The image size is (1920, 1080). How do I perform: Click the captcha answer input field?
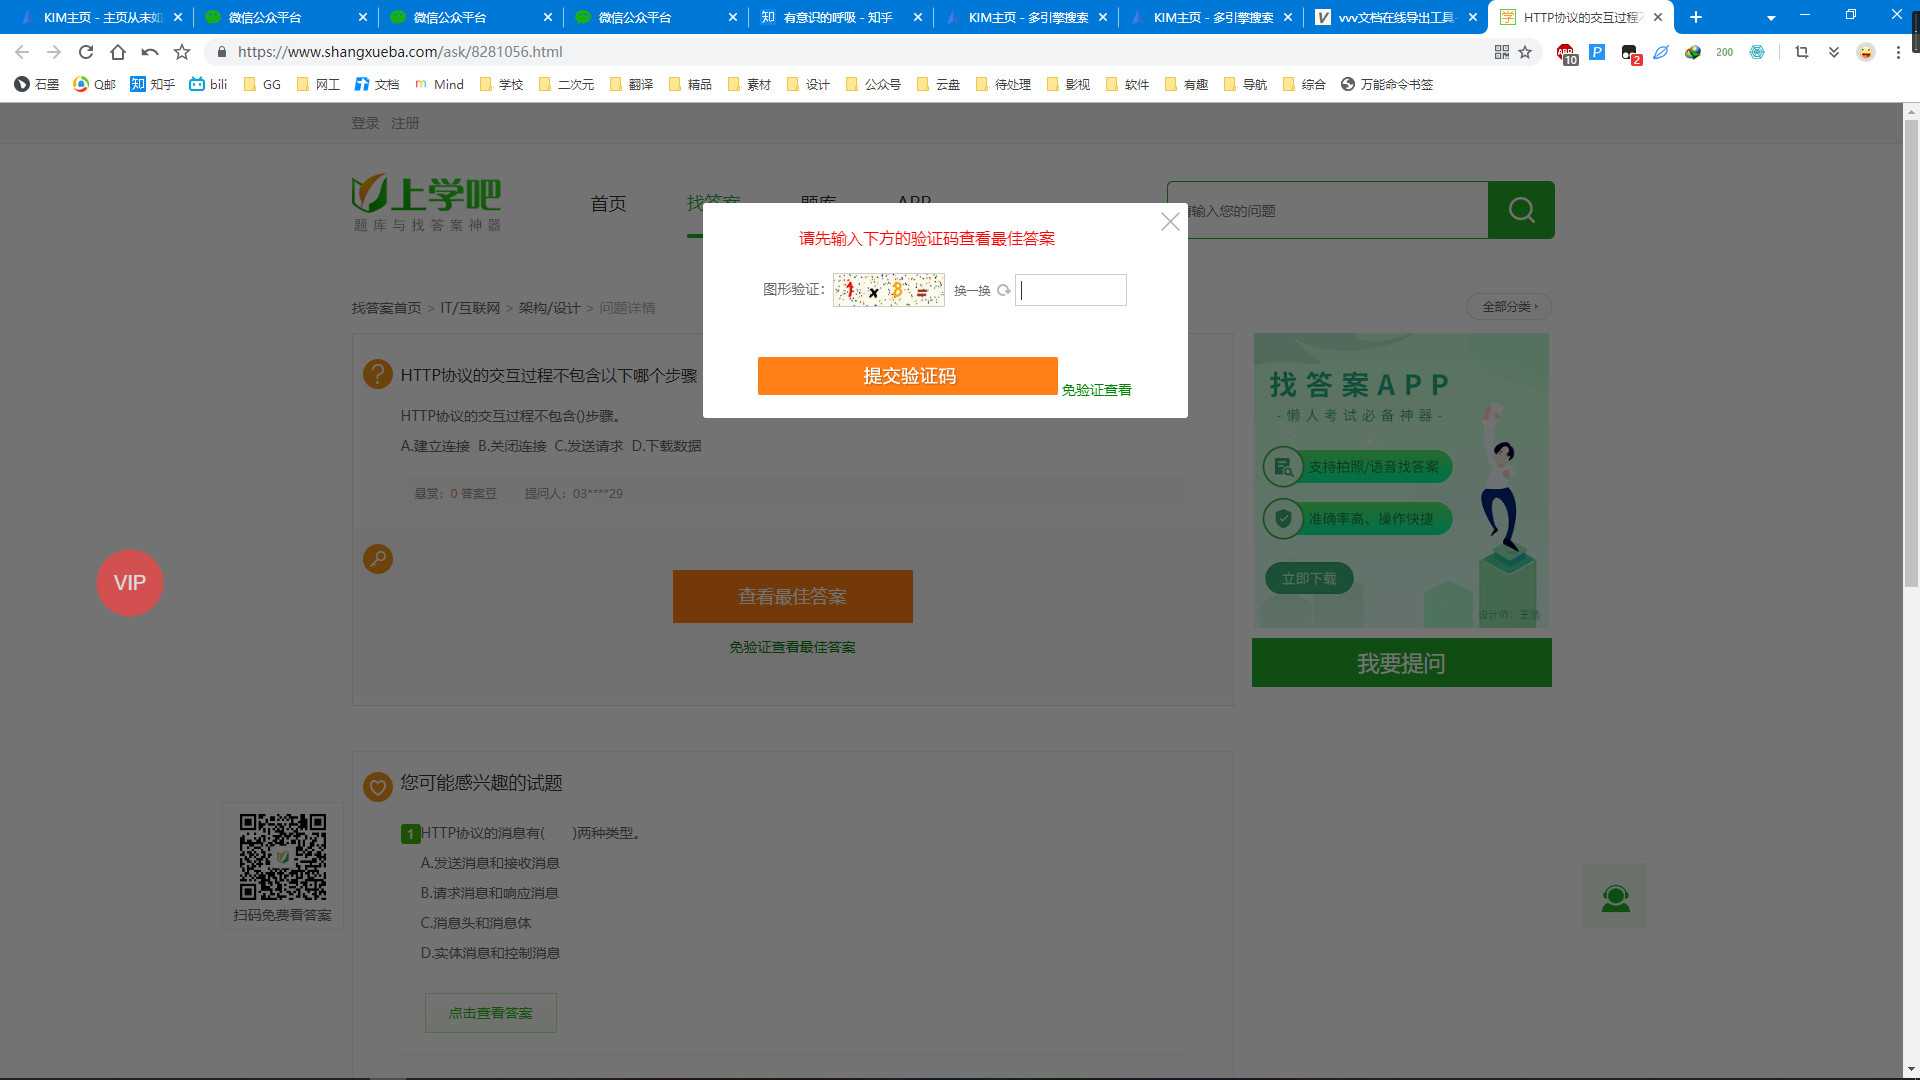click(x=1070, y=290)
